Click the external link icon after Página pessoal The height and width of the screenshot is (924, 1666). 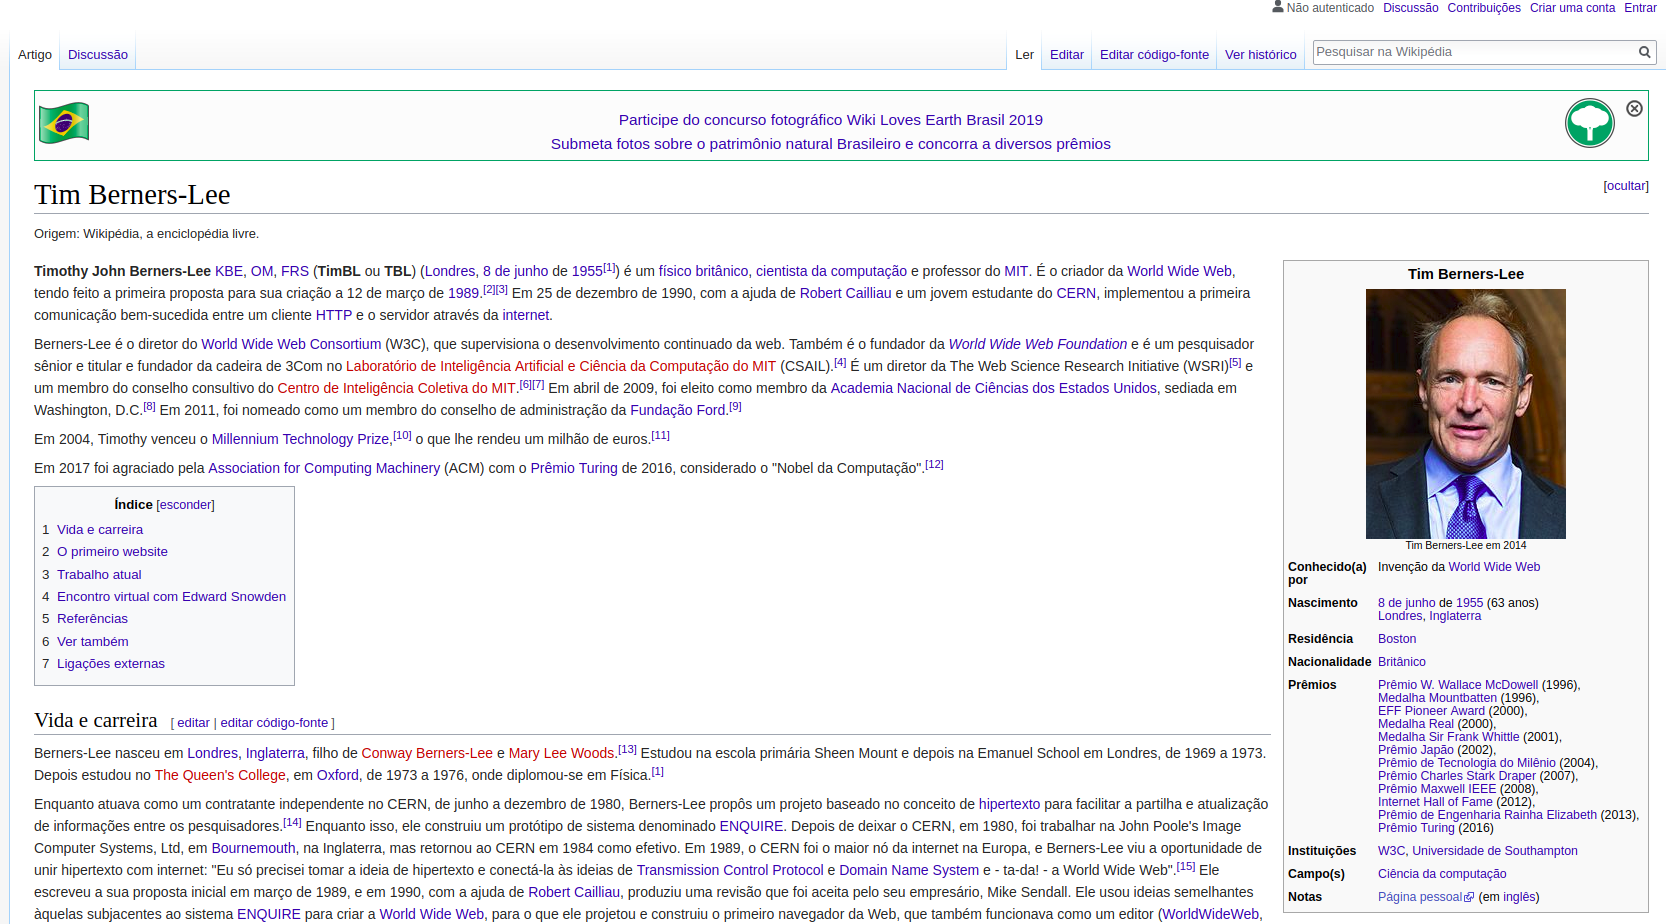tap(1469, 898)
